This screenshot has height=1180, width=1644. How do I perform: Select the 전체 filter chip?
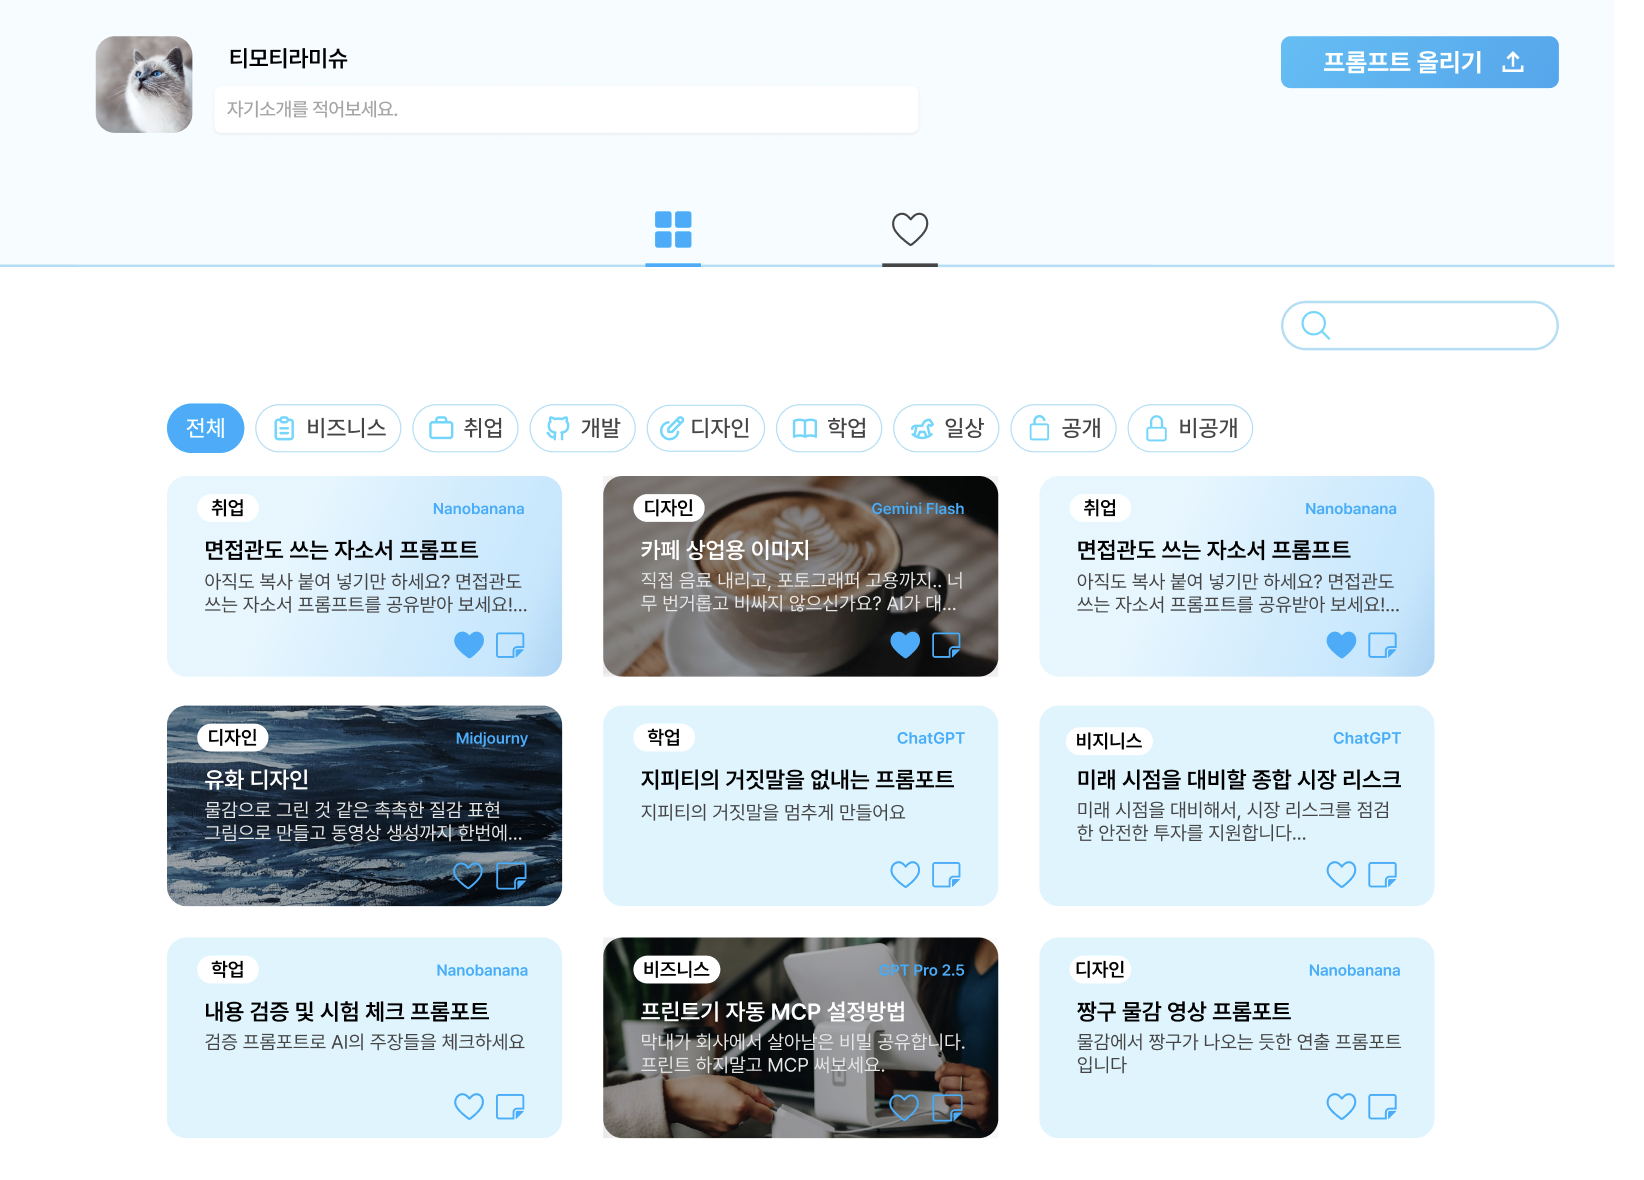[205, 428]
